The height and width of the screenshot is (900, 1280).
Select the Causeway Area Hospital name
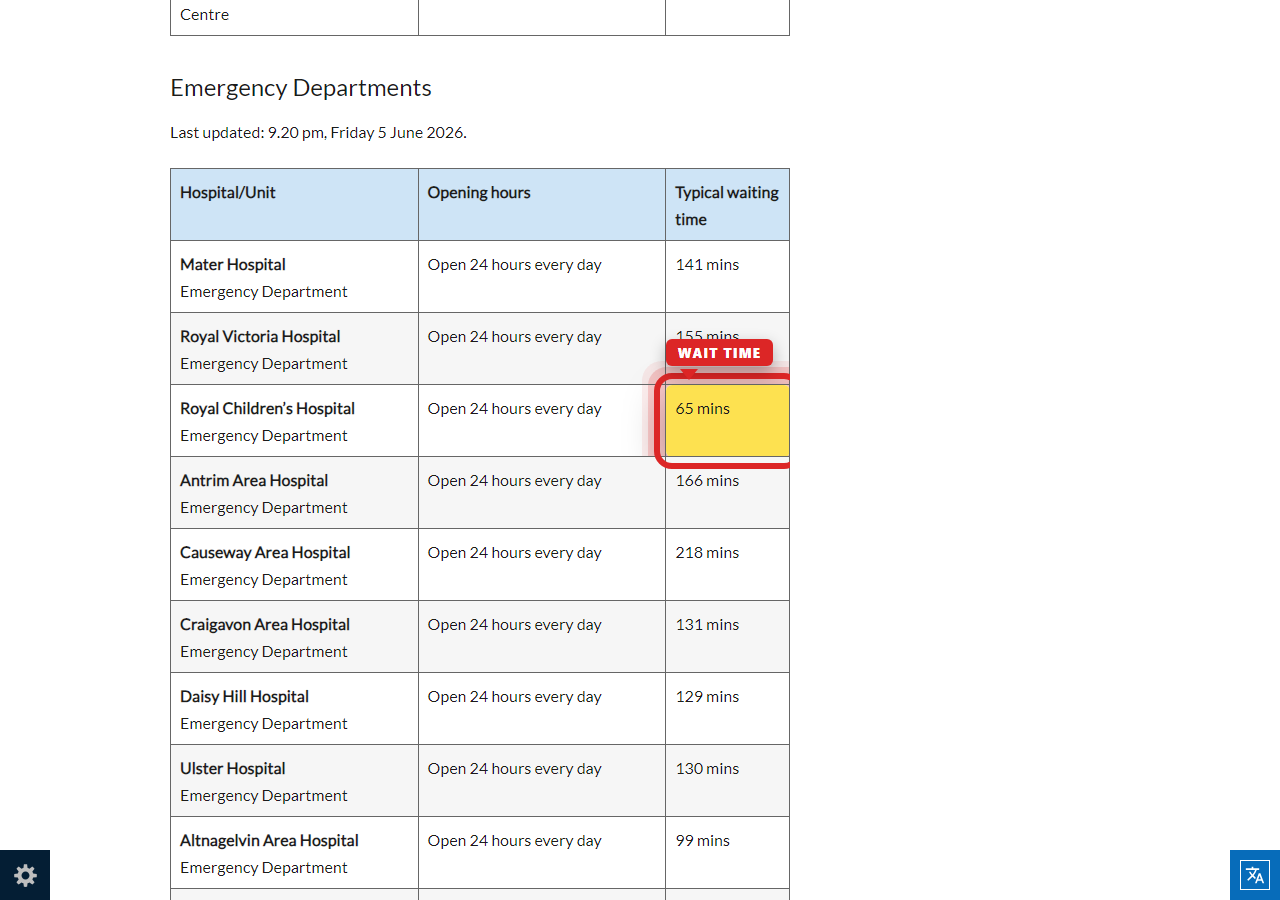(265, 552)
